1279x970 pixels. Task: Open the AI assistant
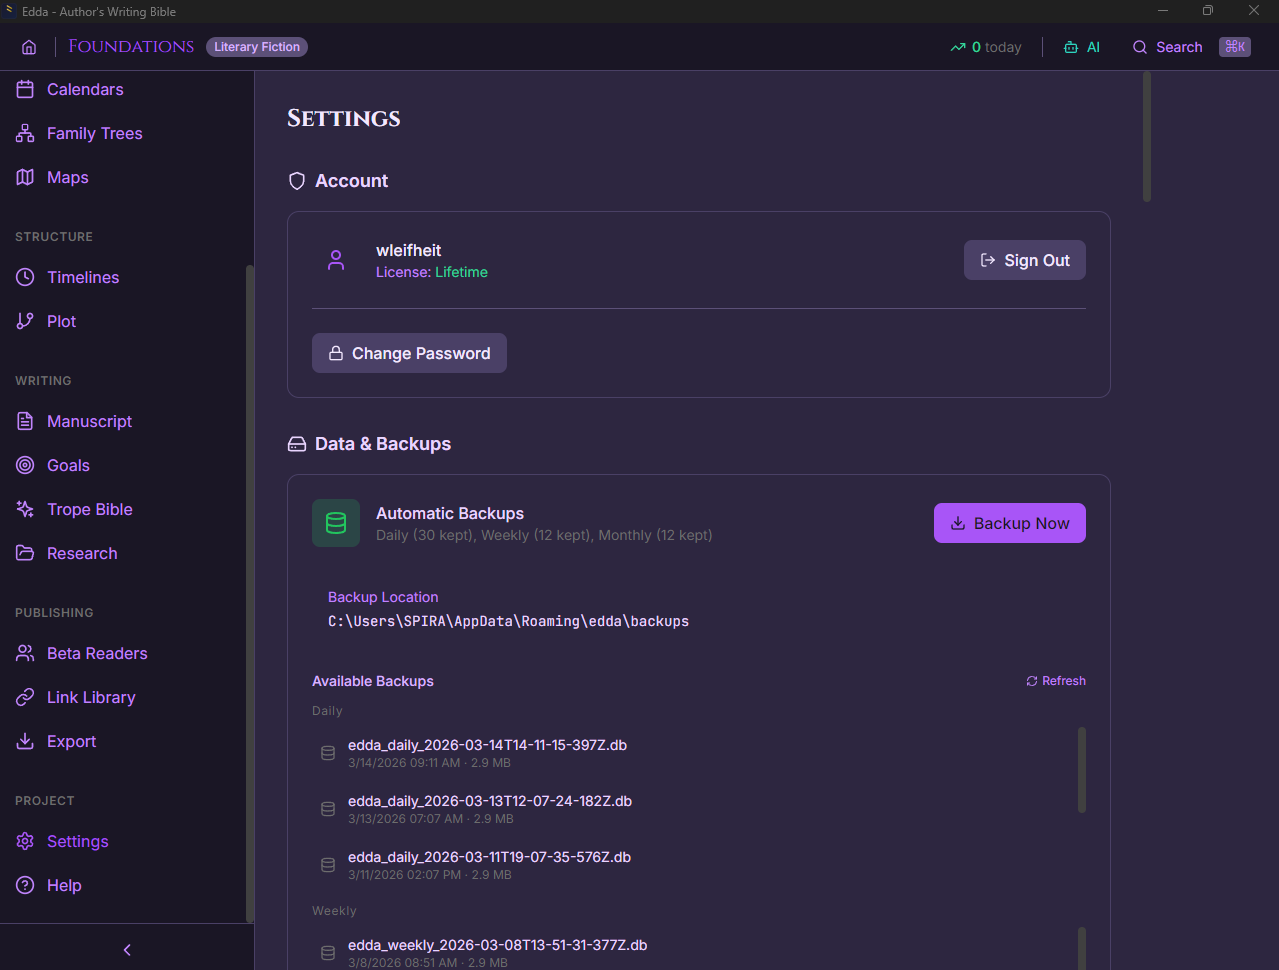(1081, 46)
